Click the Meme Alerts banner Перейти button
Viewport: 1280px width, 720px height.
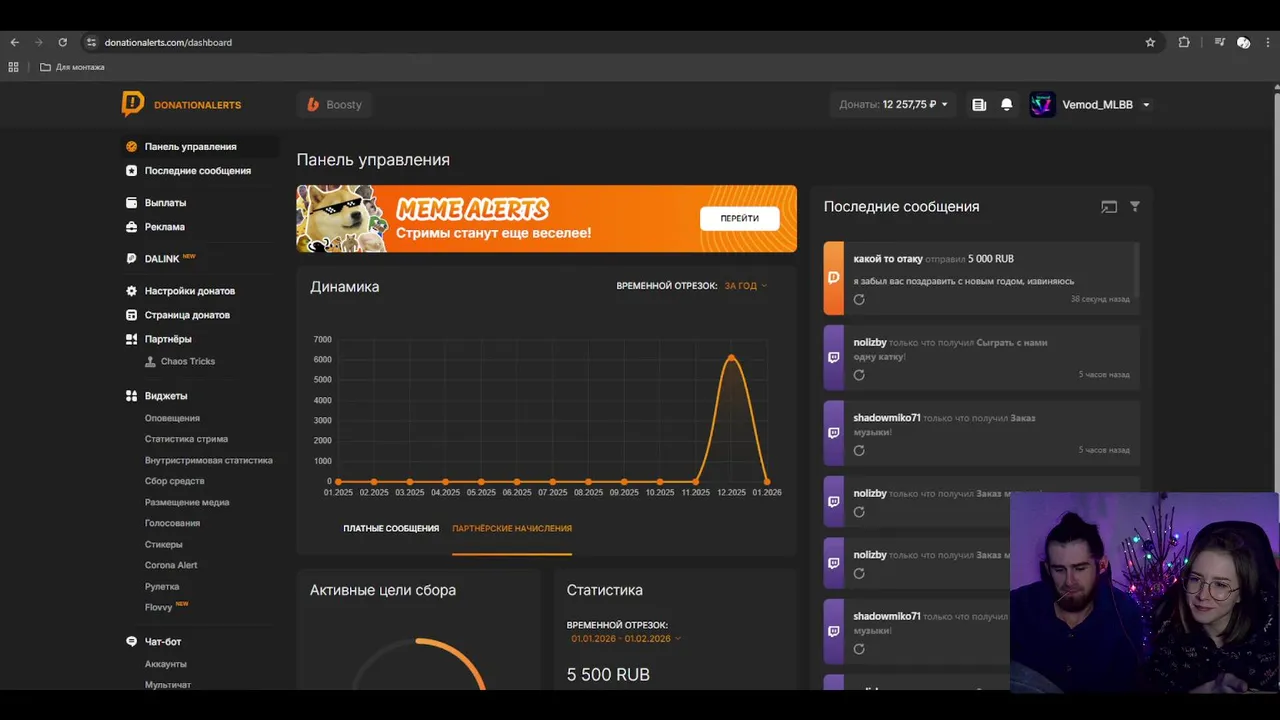pos(739,218)
